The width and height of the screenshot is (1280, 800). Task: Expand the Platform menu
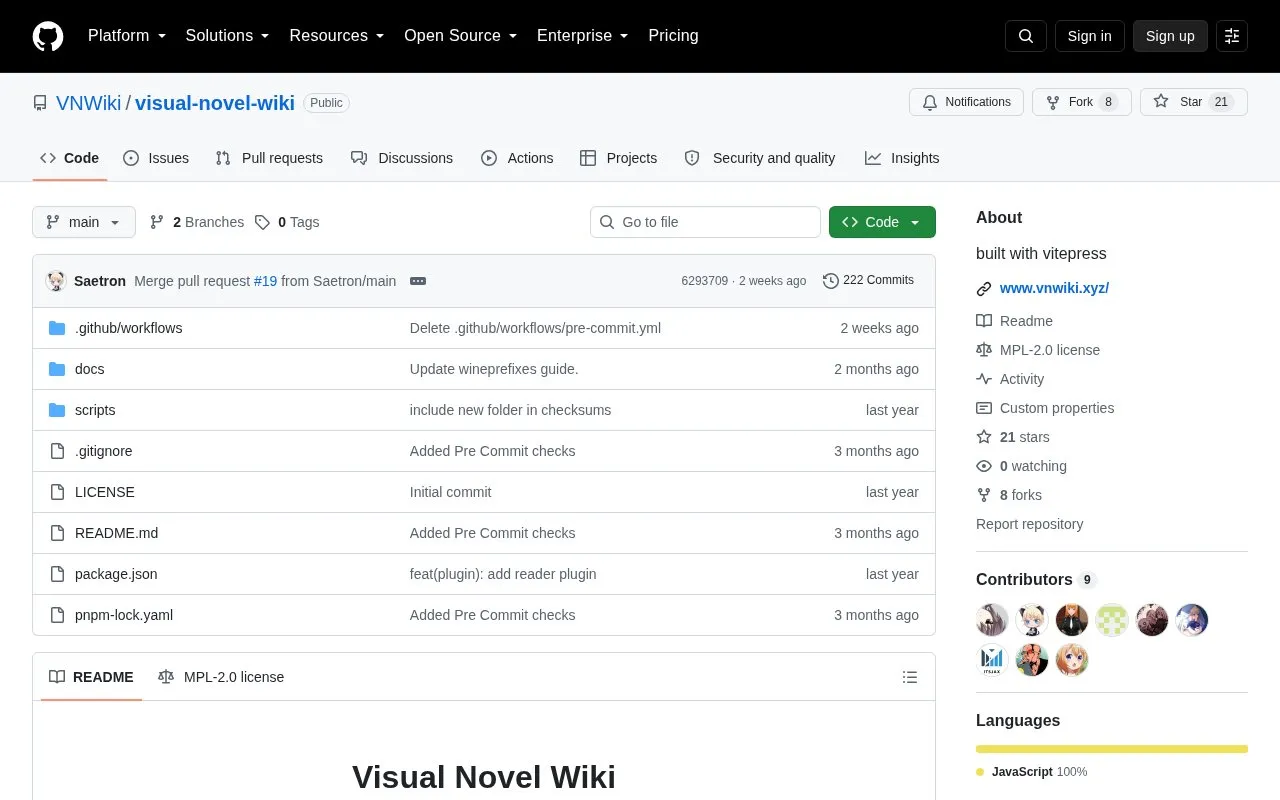click(127, 36)
